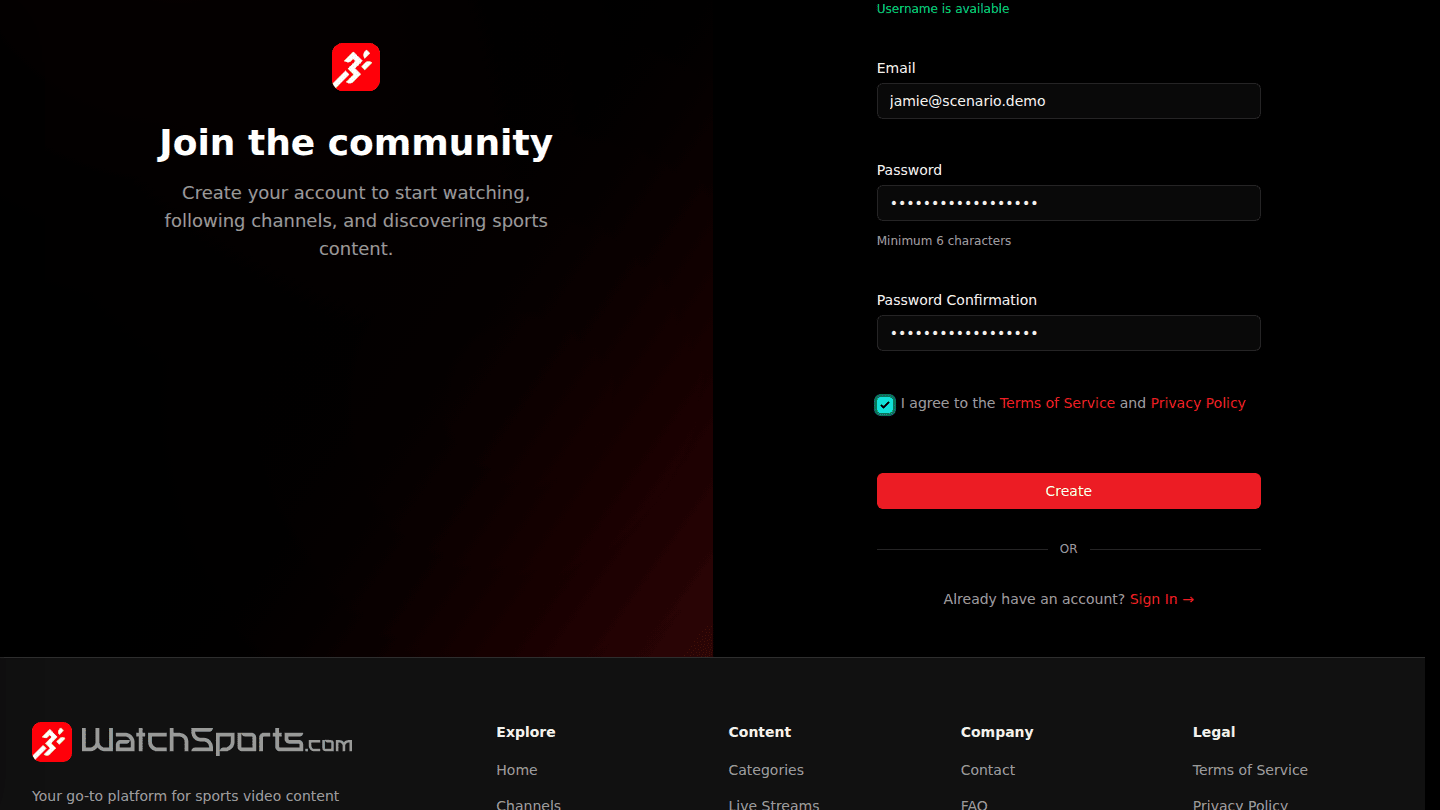
Task: Click the 'Username is available' message
Action: pyautogui.click(x=943, y=9)
